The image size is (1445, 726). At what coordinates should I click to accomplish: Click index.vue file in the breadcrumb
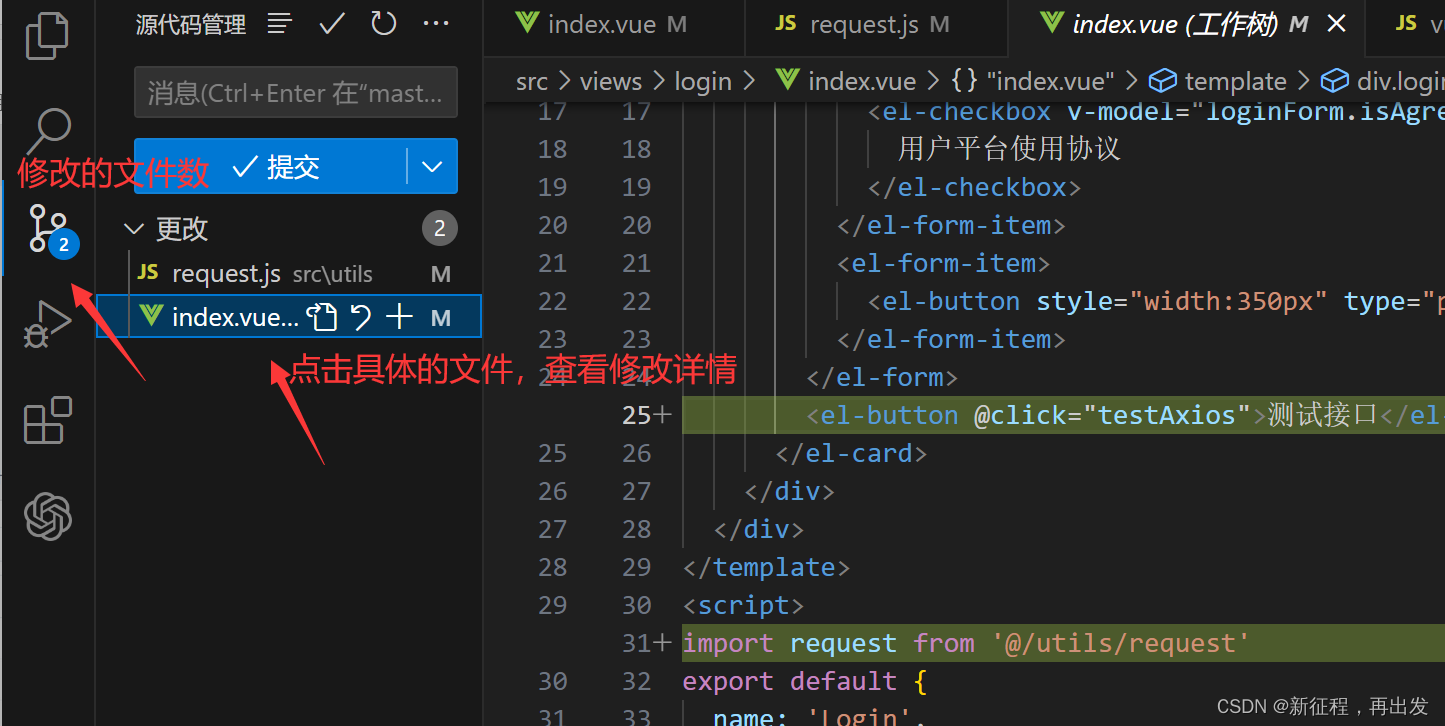coord(846,81)
